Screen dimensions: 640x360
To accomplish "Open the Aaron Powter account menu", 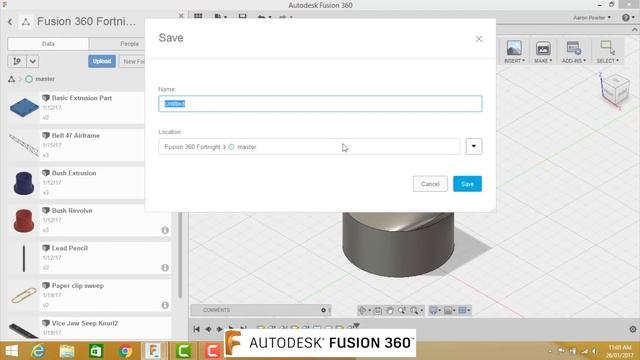I will pyautogui.click(x=592, y=18).
